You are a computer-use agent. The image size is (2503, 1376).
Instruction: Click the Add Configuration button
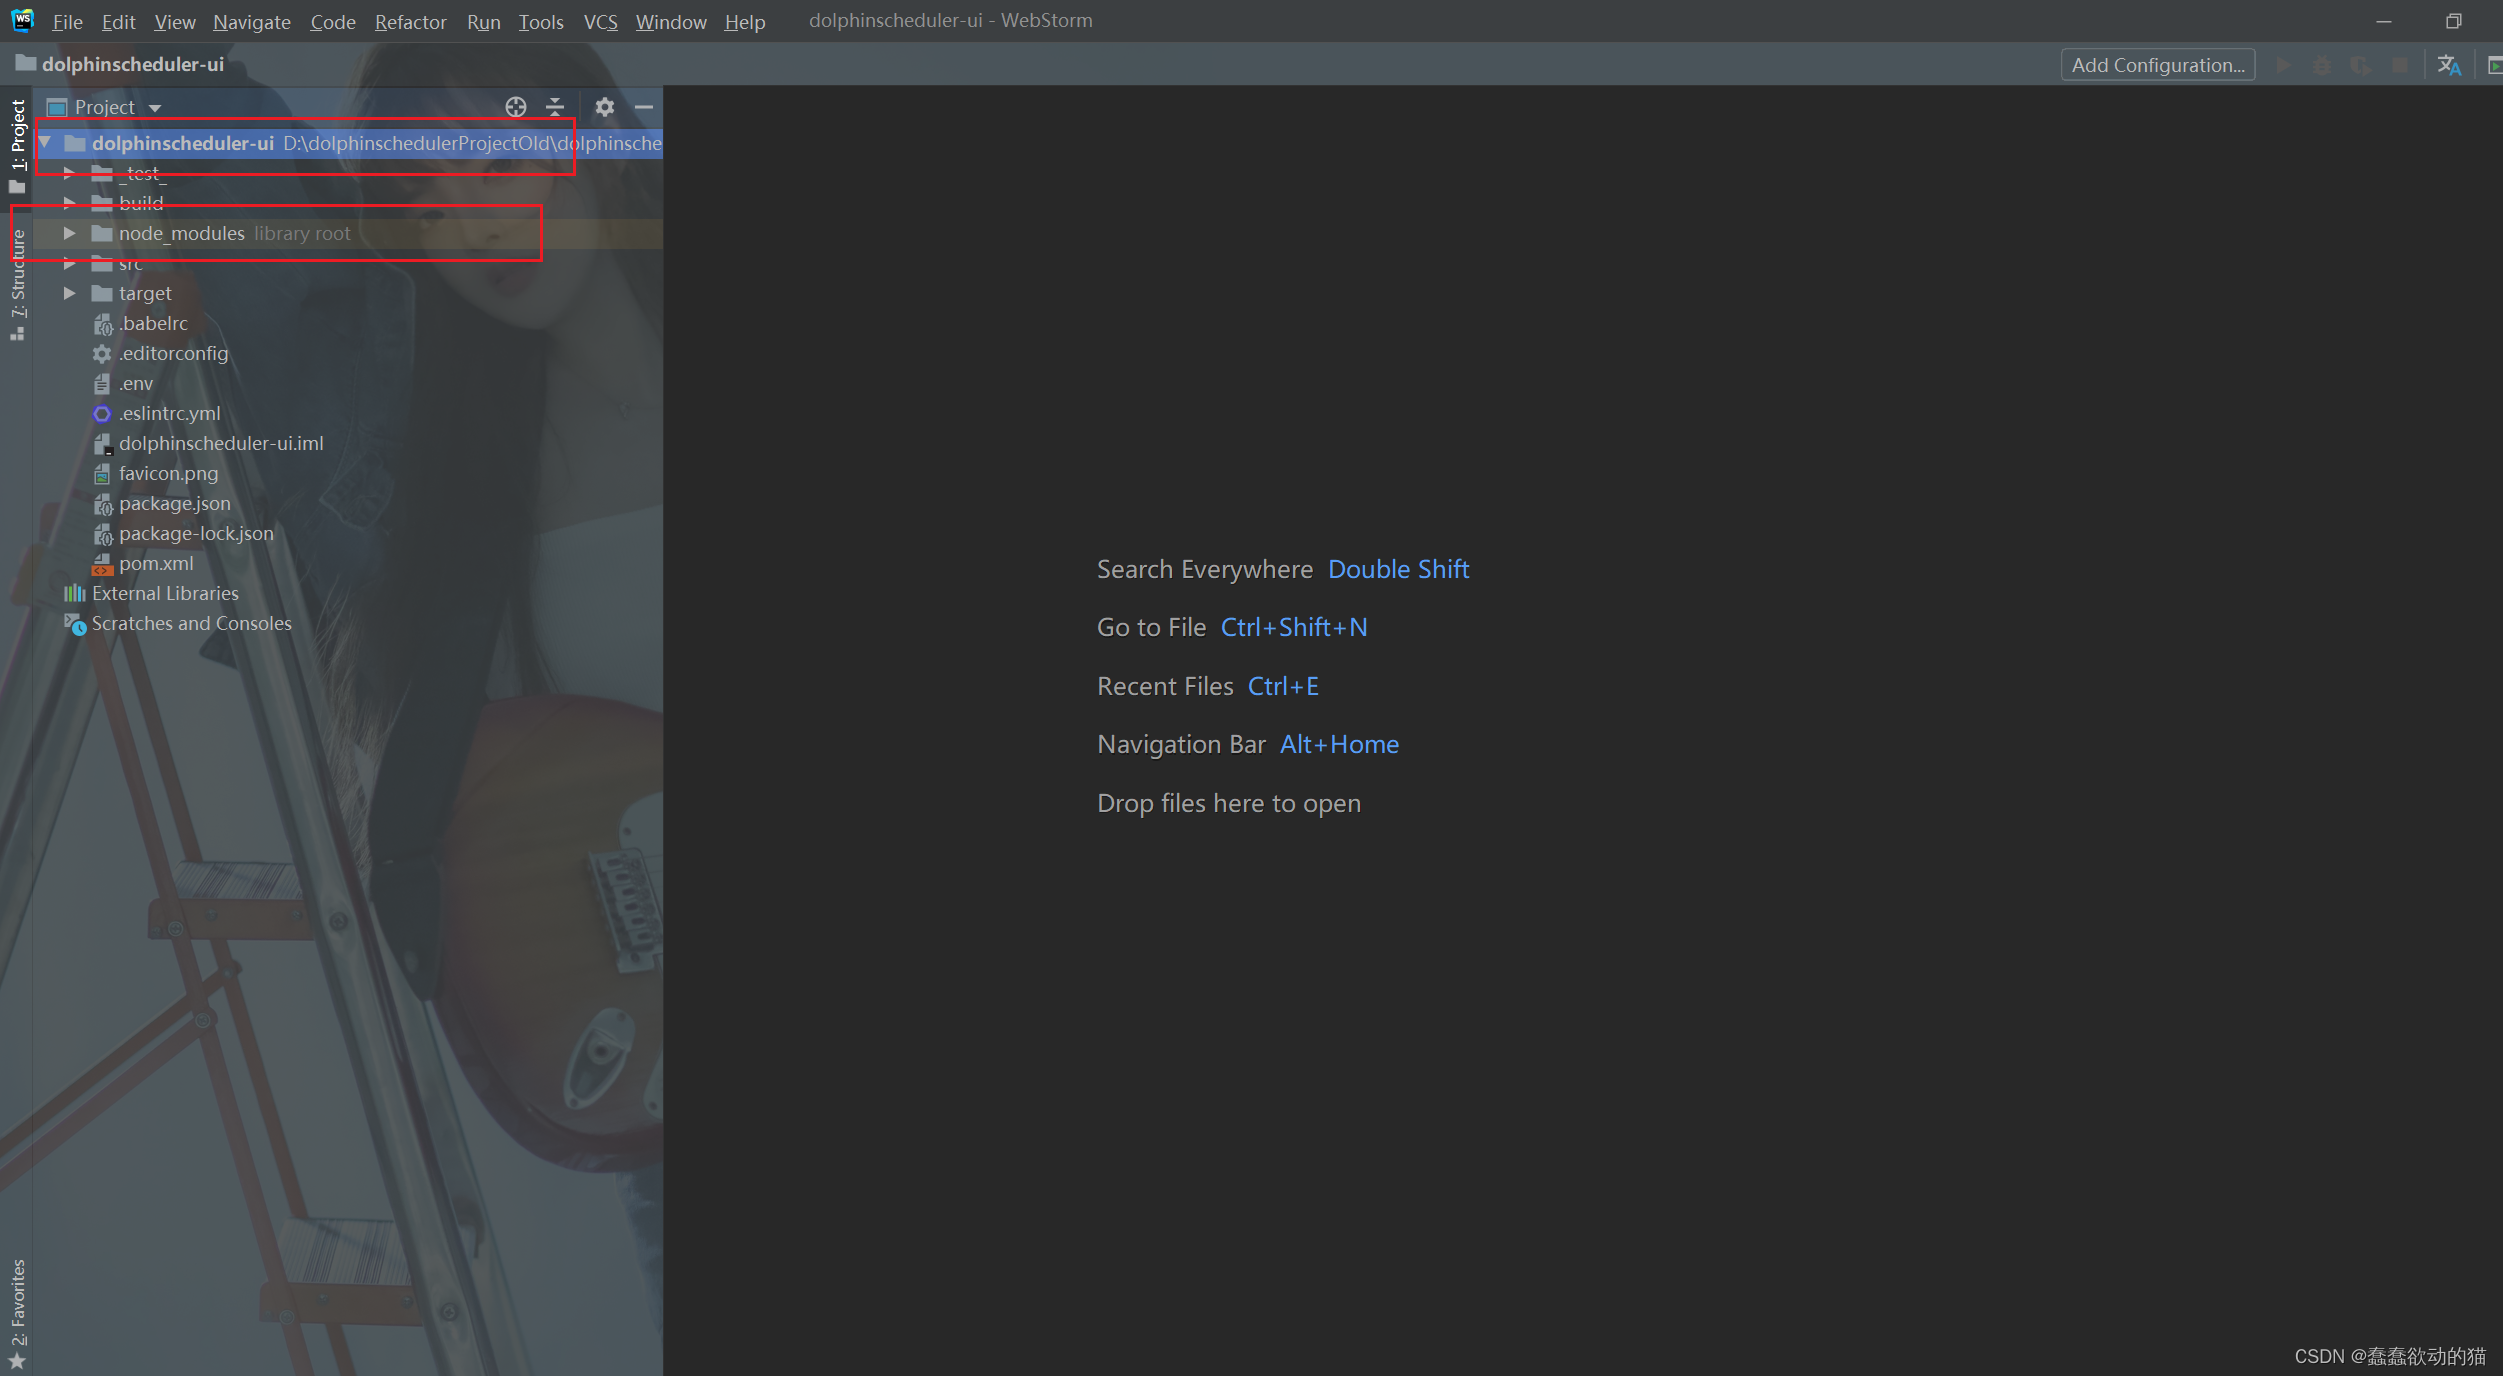tap(2157, 65)
